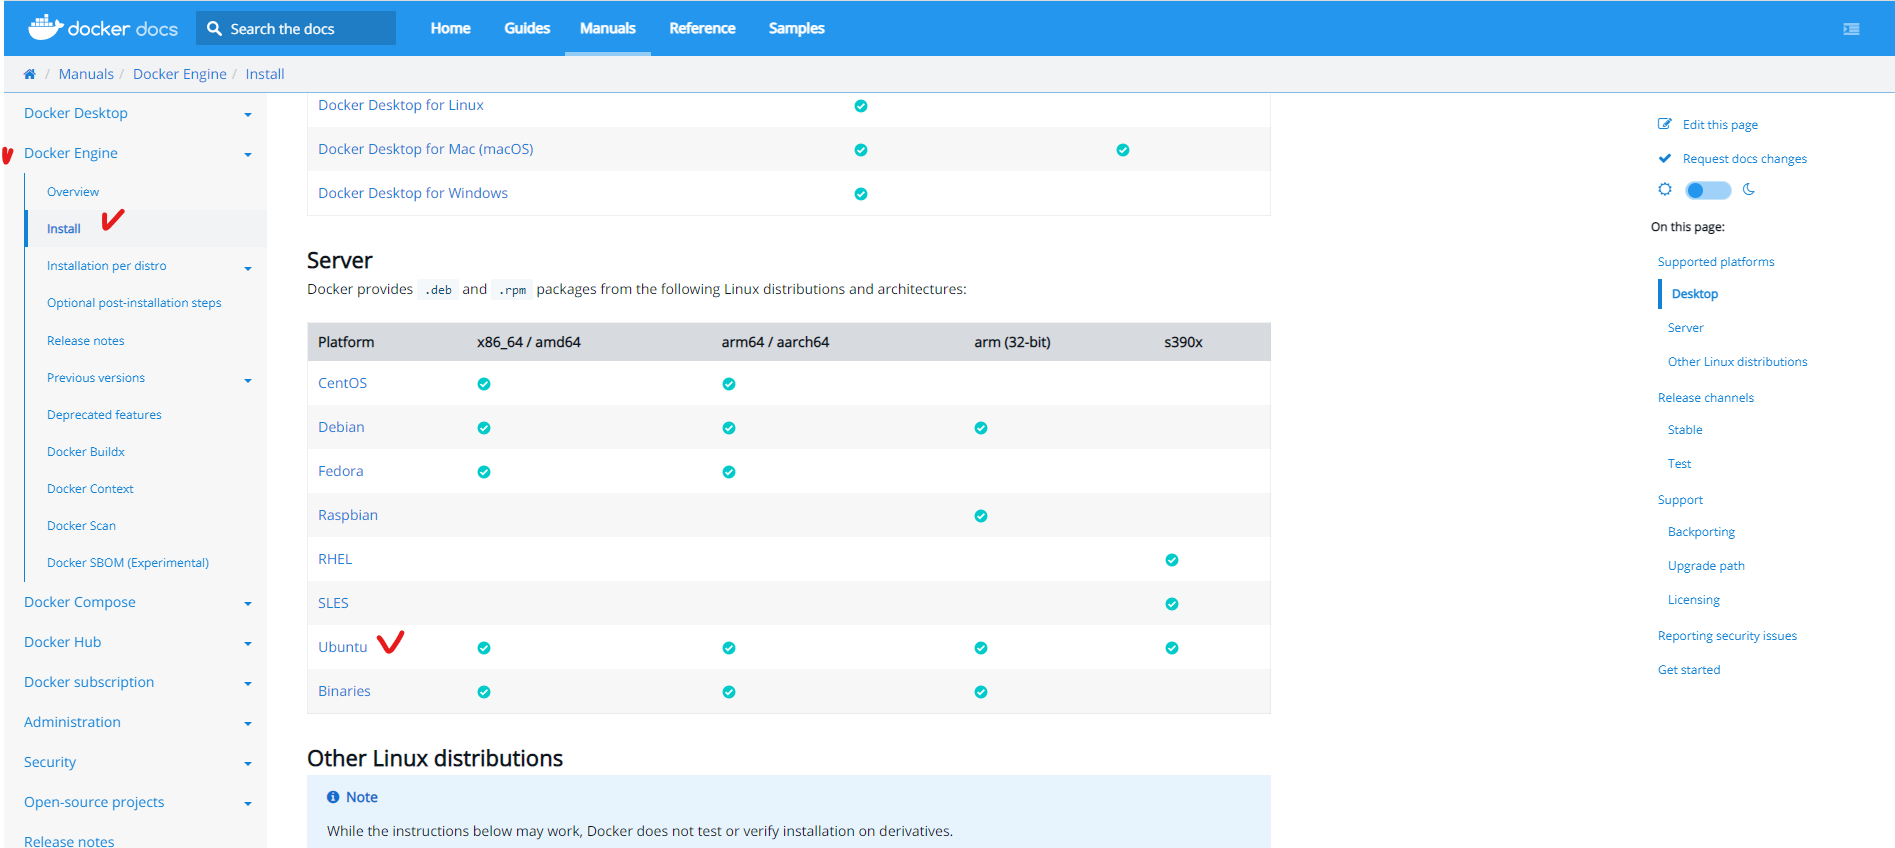The height and width of the screenshot is (848, 1895).
Task: Jump to Get started section
Action: [x=1689, y=670]
